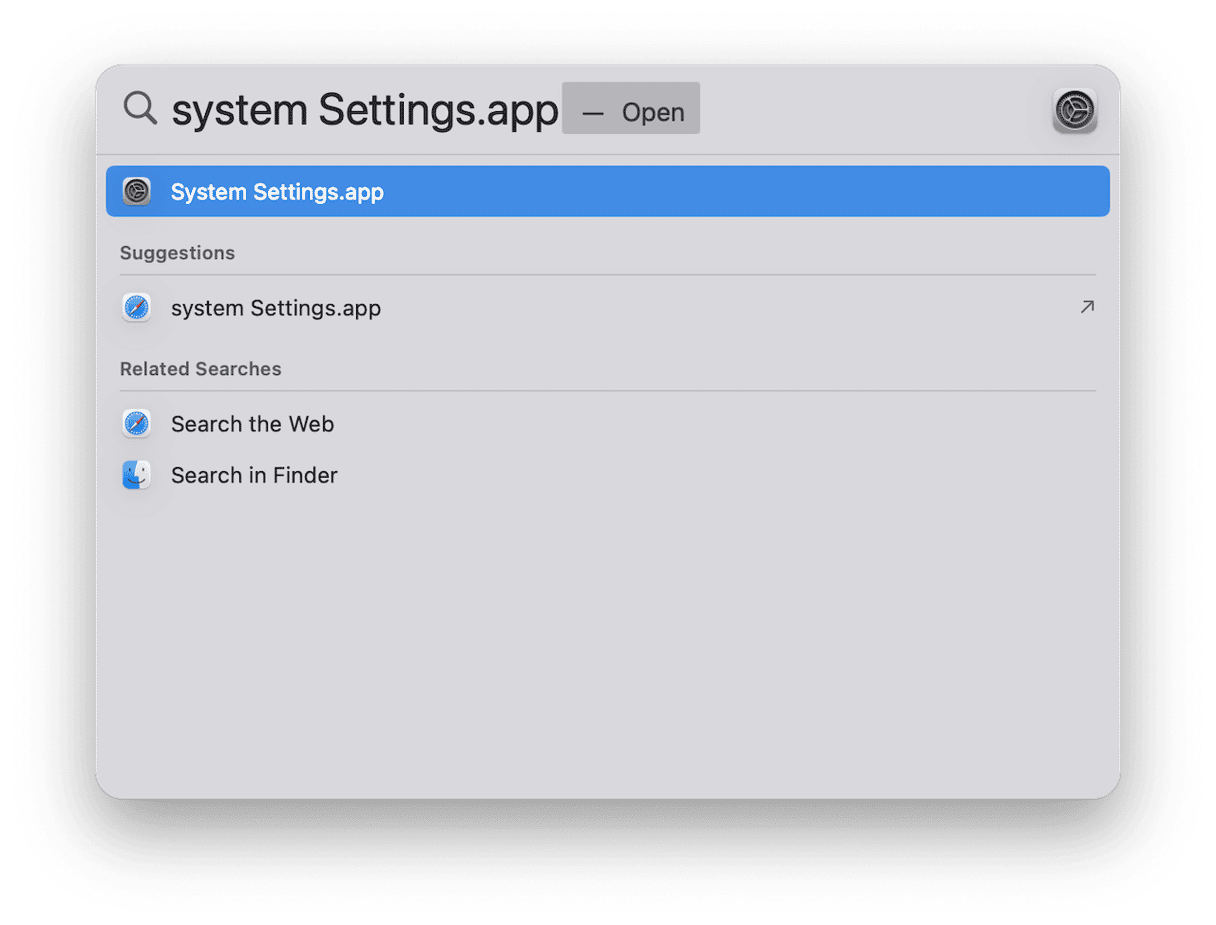1216x925 pixels.
Task: Click the large gear icon in search bar
Action: (1075, 110)
